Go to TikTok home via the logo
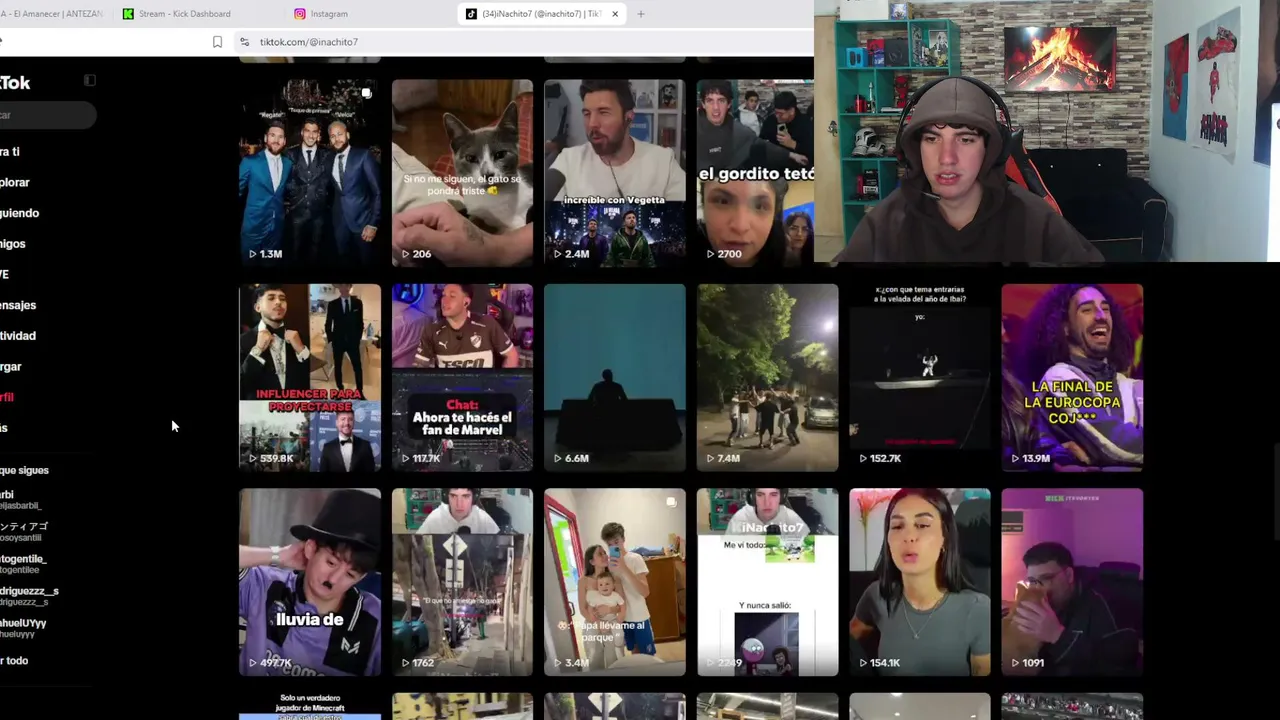 pyautogui.click(x=15, y=83)
